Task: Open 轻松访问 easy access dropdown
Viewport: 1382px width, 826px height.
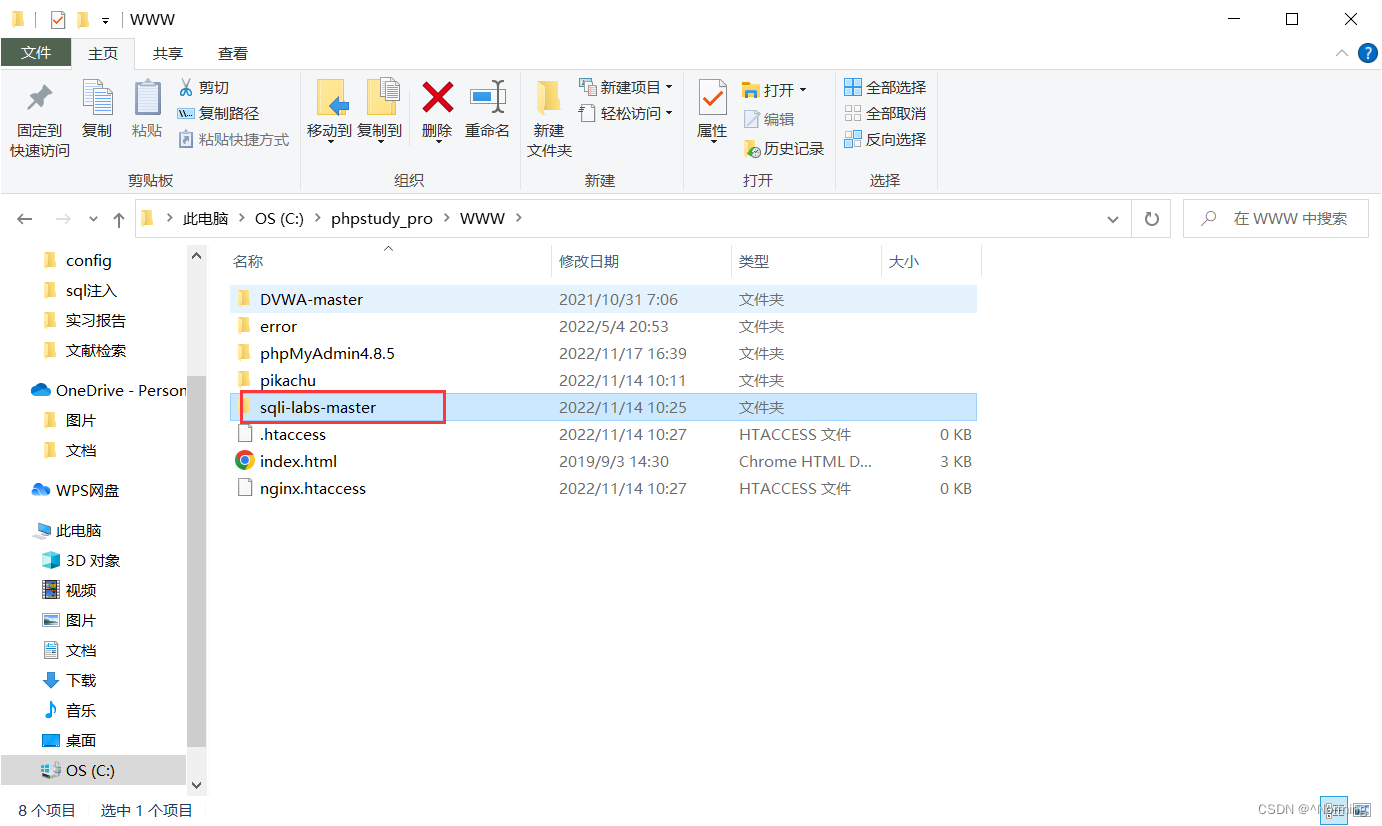Action: point(626,113)
